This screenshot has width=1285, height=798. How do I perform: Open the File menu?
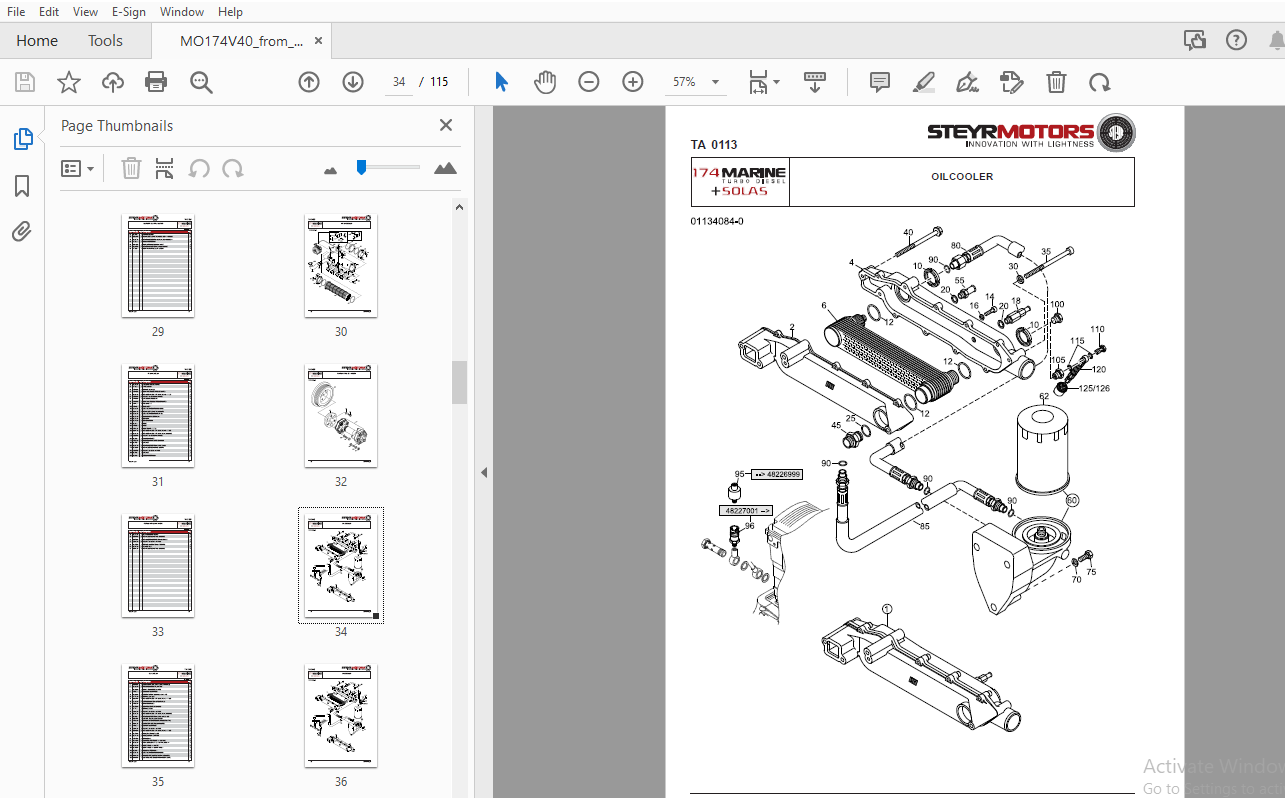[16, 12]
